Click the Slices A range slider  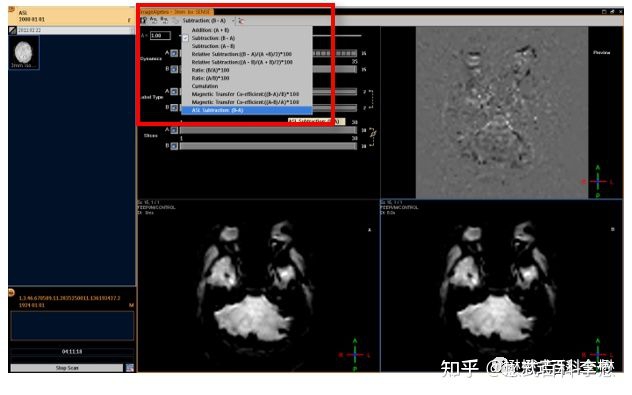click(268, 130)
